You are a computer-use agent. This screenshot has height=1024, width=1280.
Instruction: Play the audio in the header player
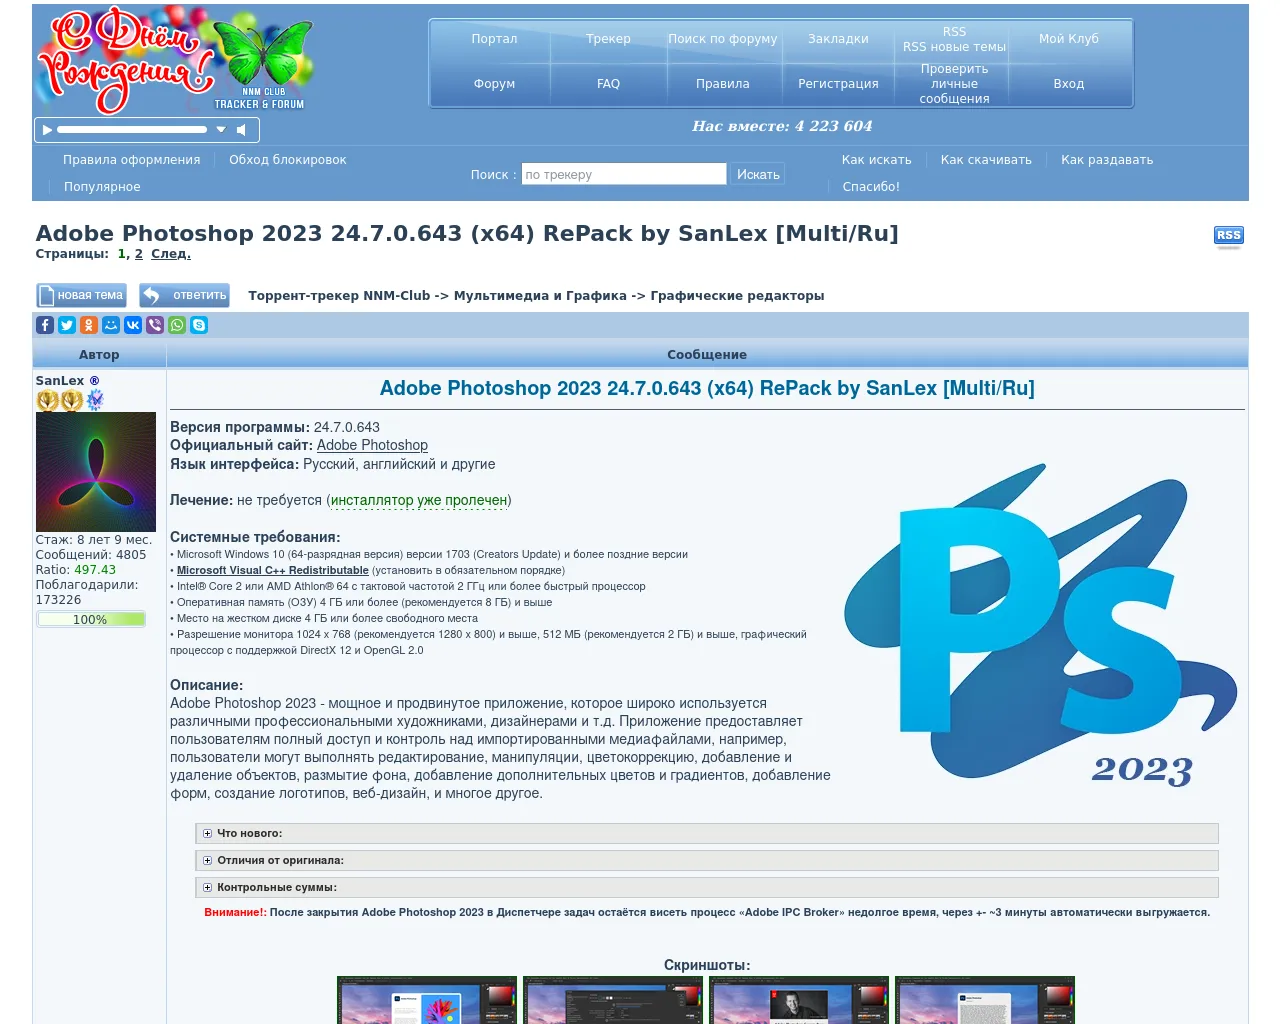(x=47, y=130)
